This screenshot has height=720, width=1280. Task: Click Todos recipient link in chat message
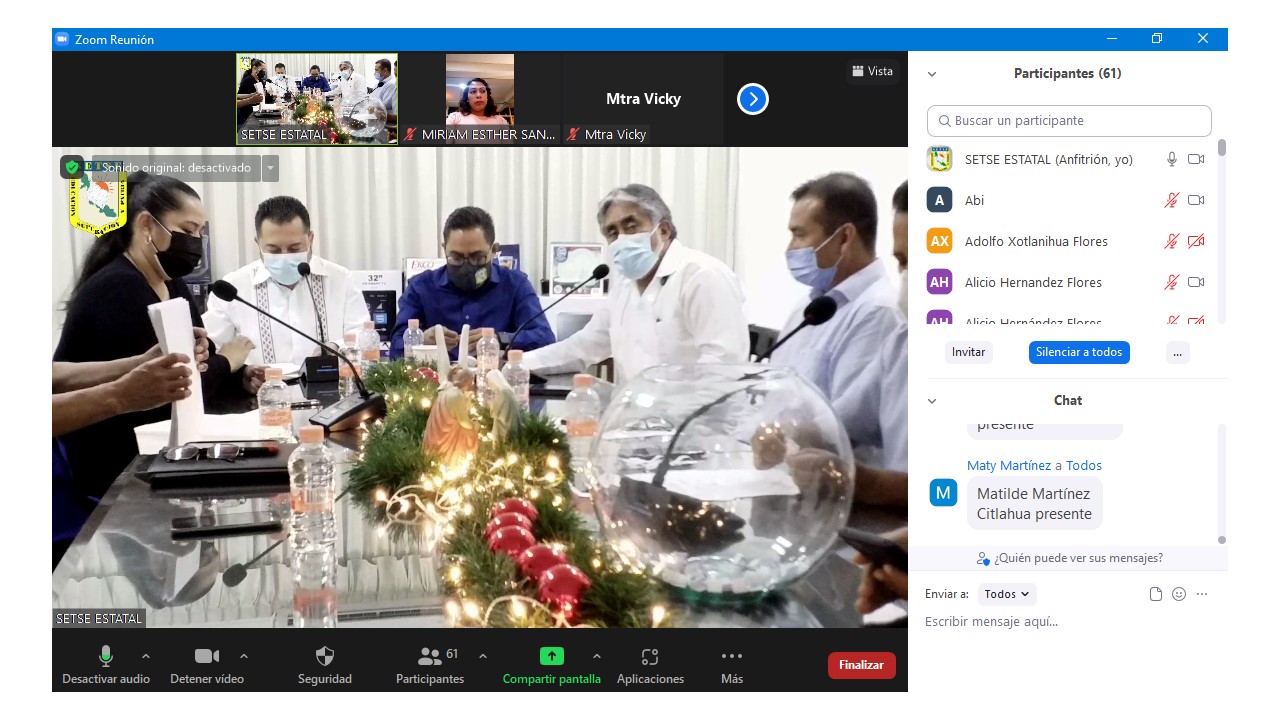tap(1084, 465)
